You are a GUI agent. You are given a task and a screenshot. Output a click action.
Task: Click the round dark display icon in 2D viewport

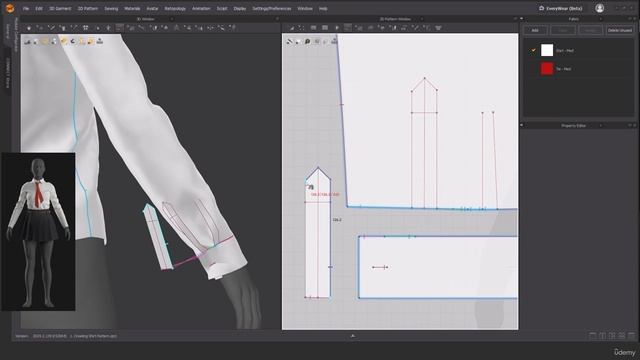[307, 41]
